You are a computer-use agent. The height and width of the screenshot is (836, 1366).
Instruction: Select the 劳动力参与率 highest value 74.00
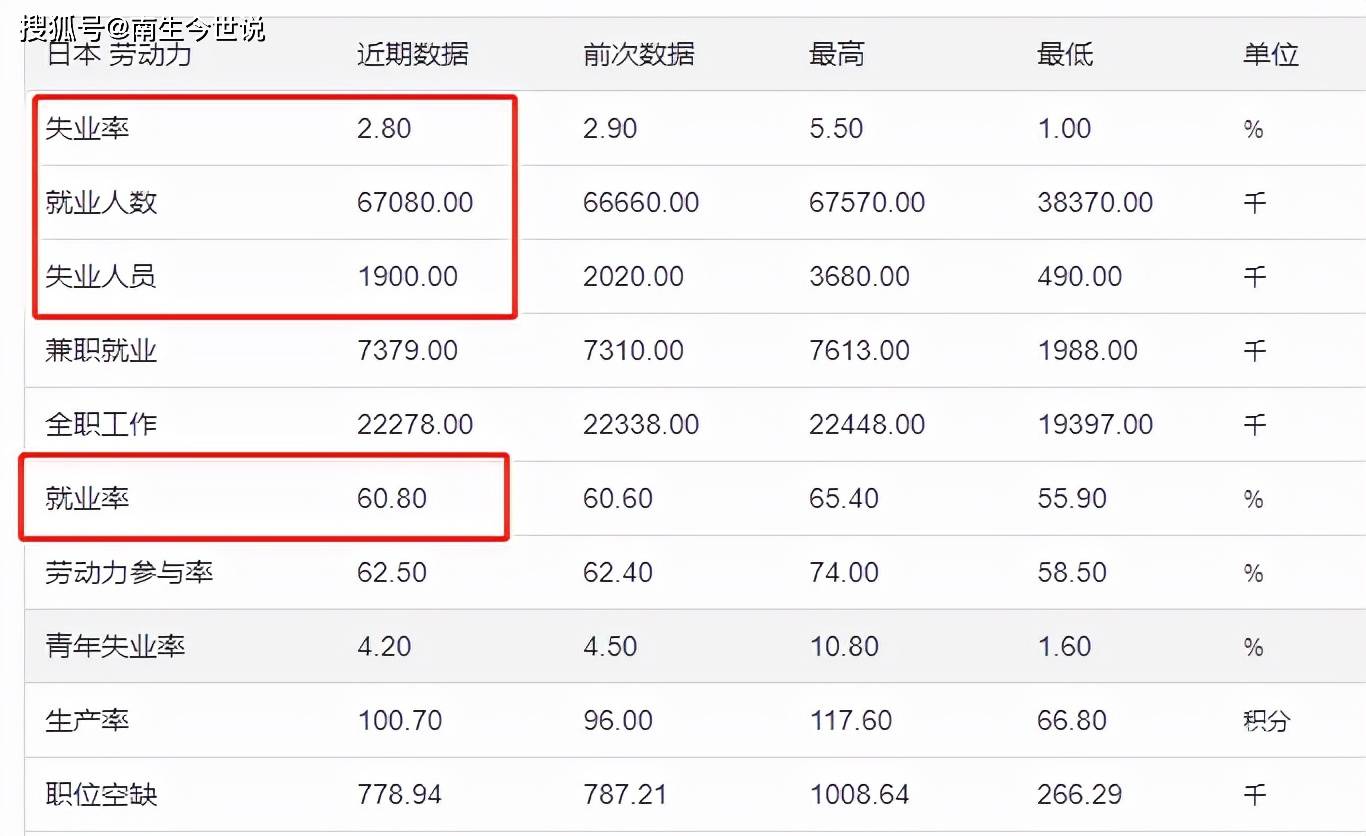coord(844,573)
